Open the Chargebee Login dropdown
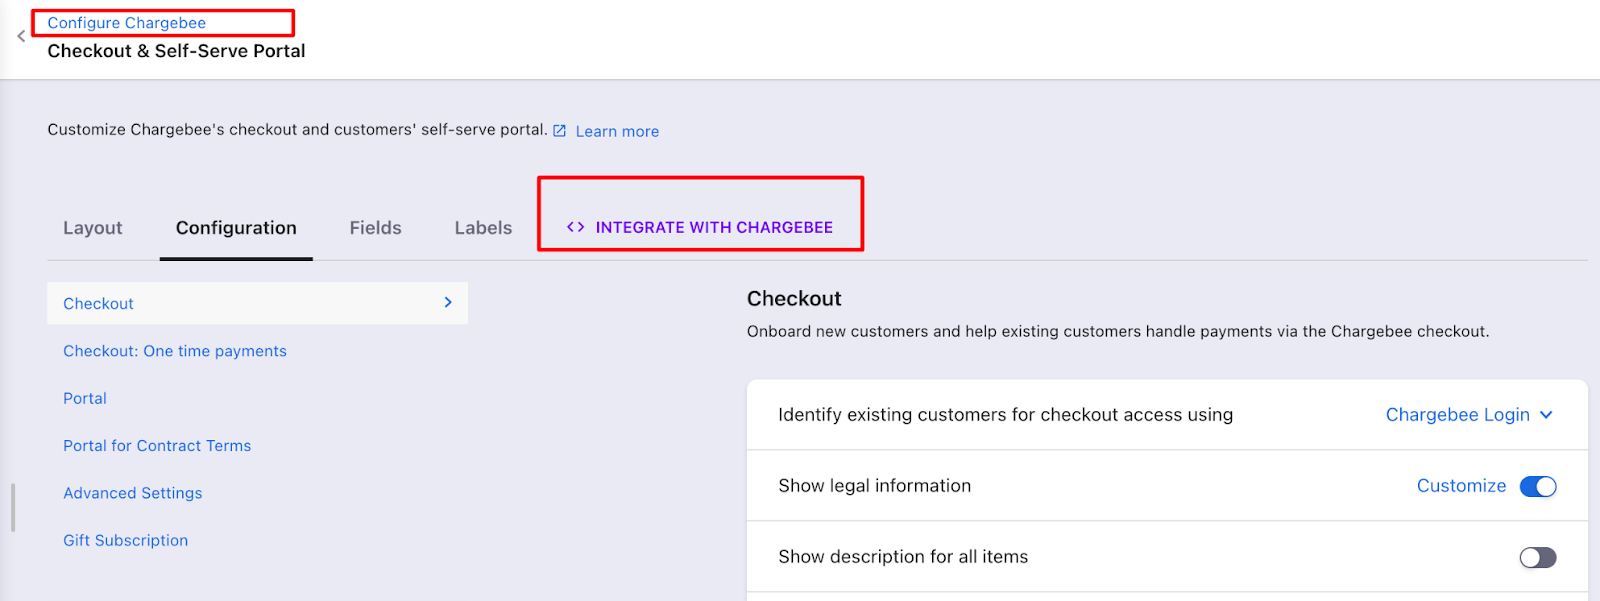1600x601 pixels. click(x=1469, y=415)
